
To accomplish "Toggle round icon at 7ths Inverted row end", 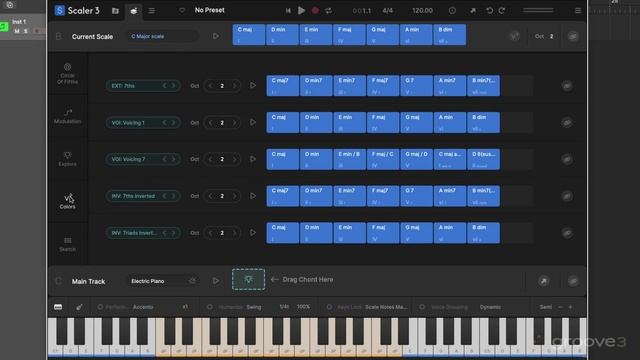I will click(x=567, y=196).
